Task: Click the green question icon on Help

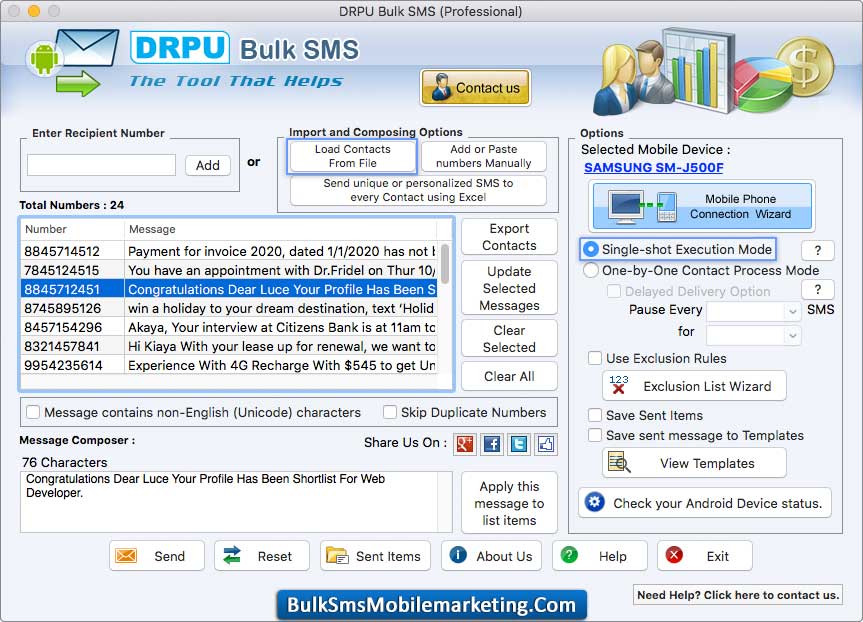Action: tap(569, 555)
